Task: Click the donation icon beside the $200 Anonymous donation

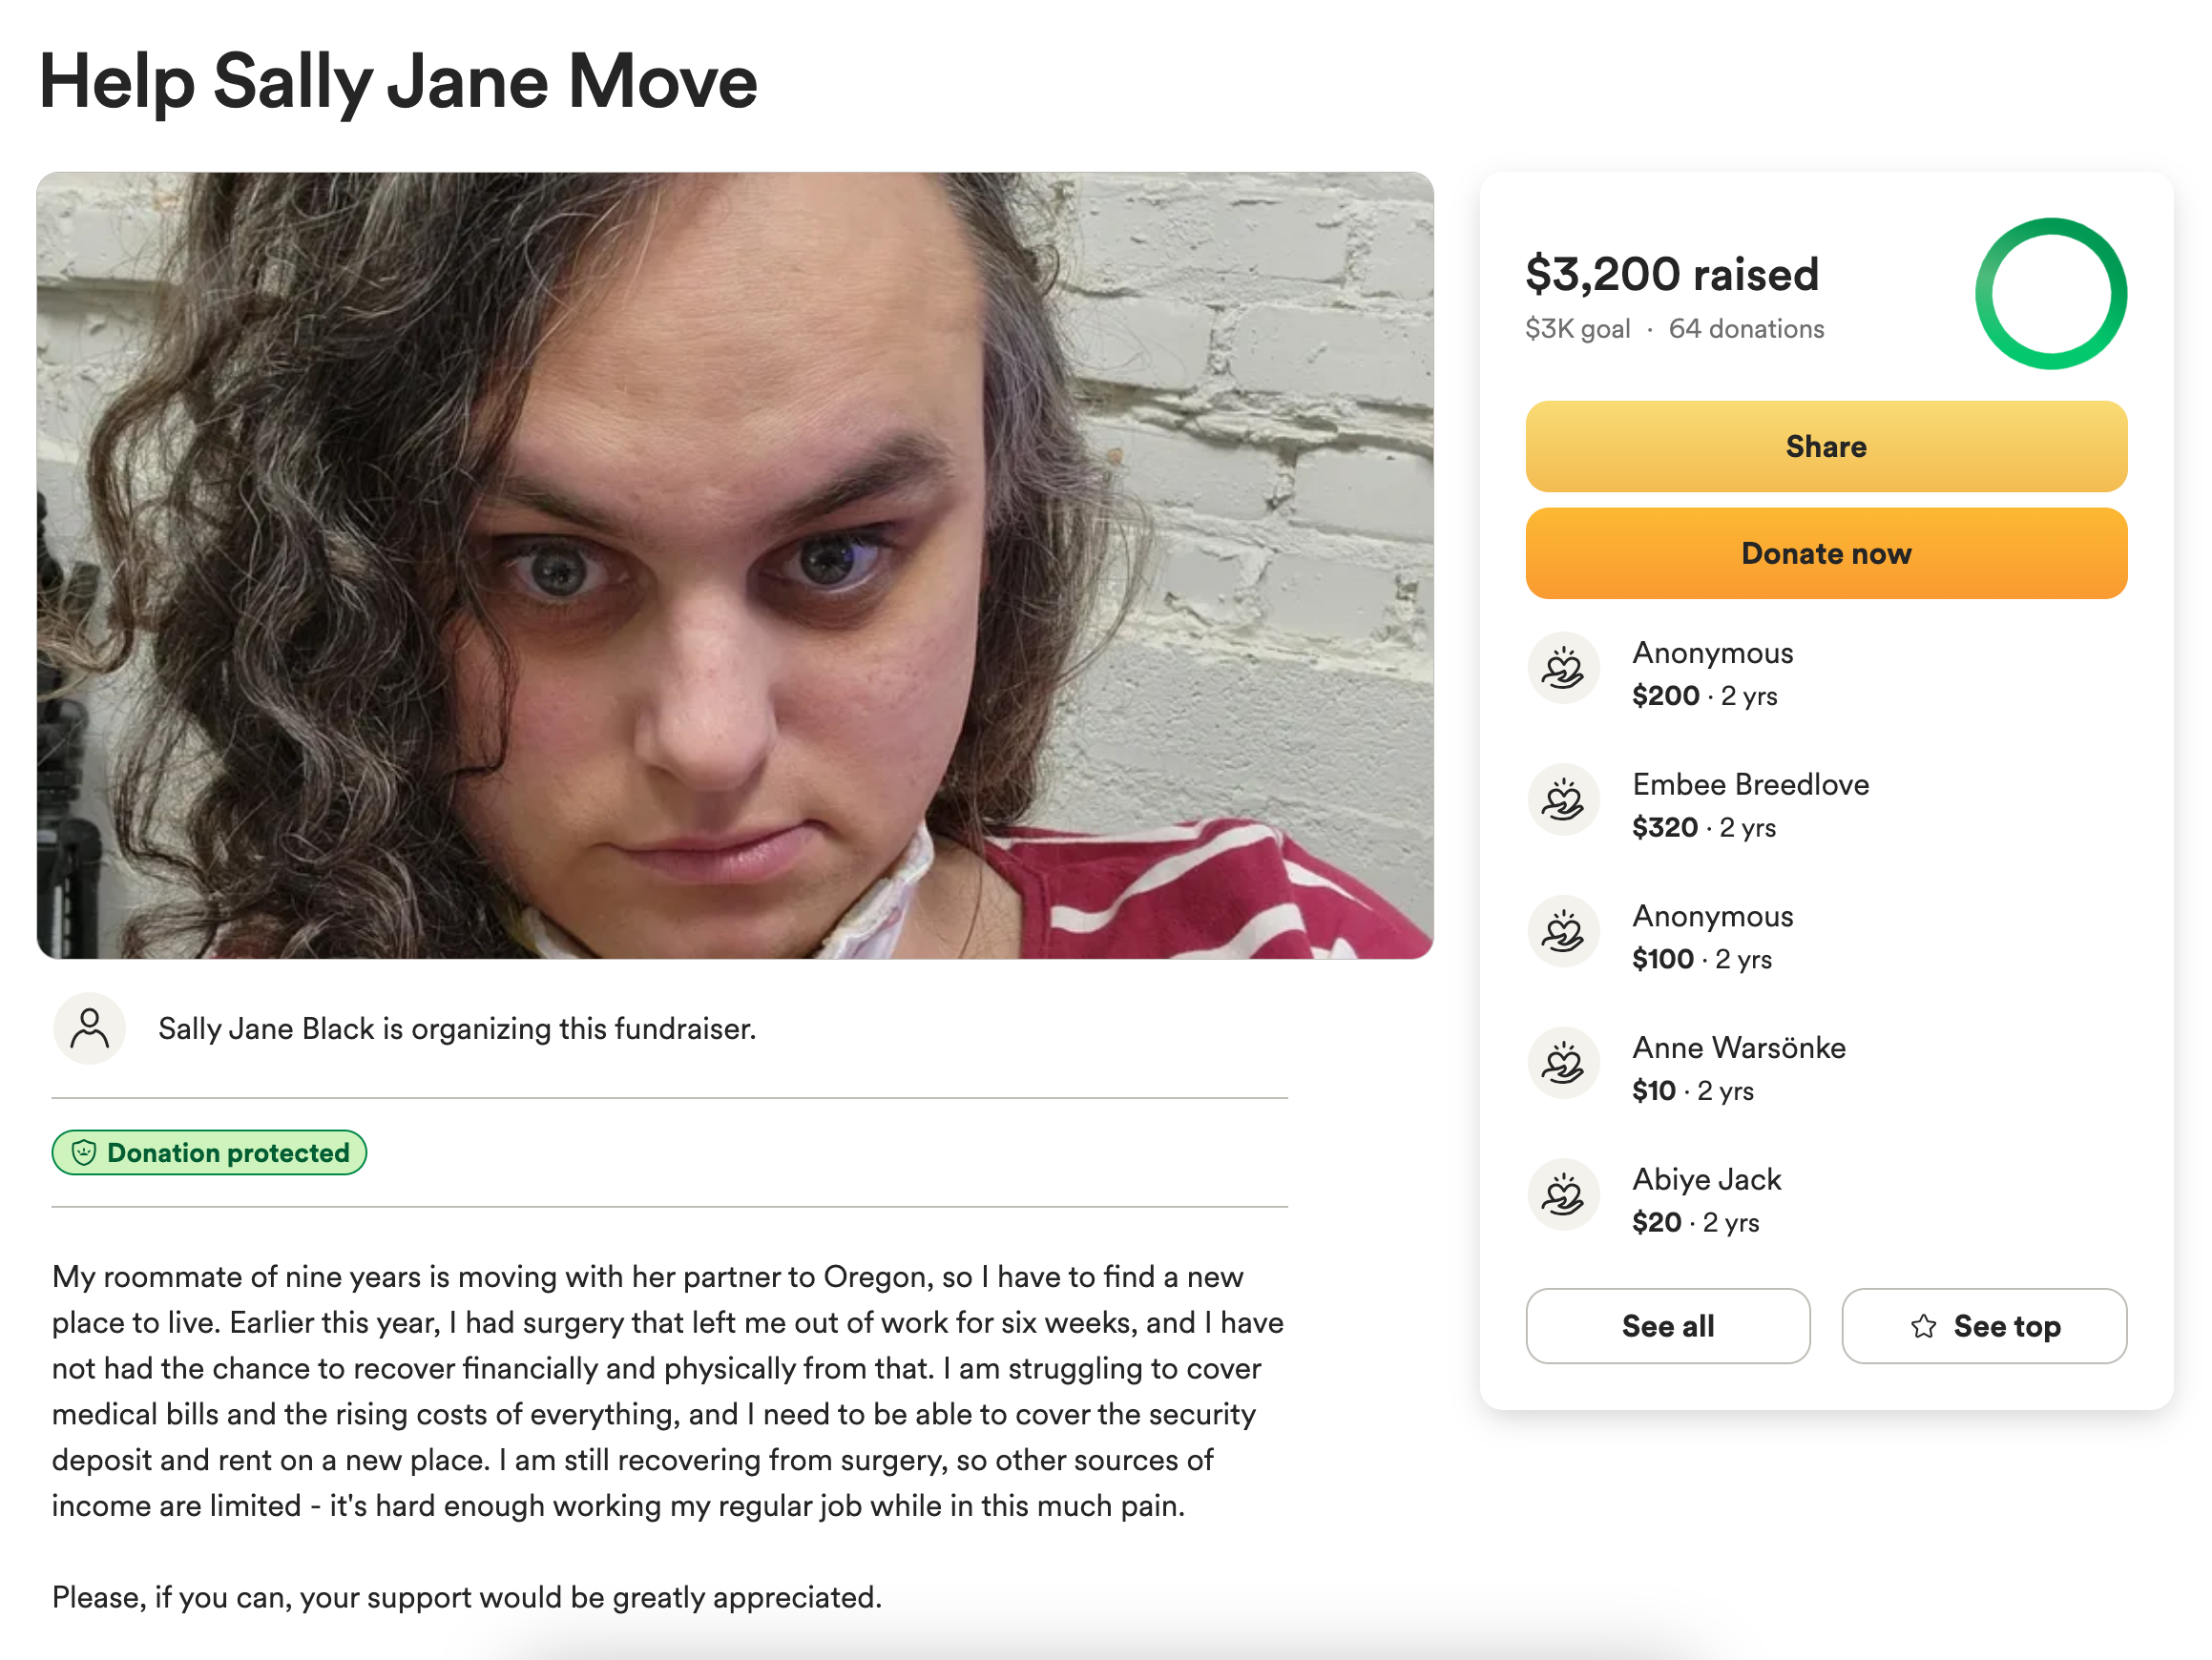Action: click(1563, 668)
